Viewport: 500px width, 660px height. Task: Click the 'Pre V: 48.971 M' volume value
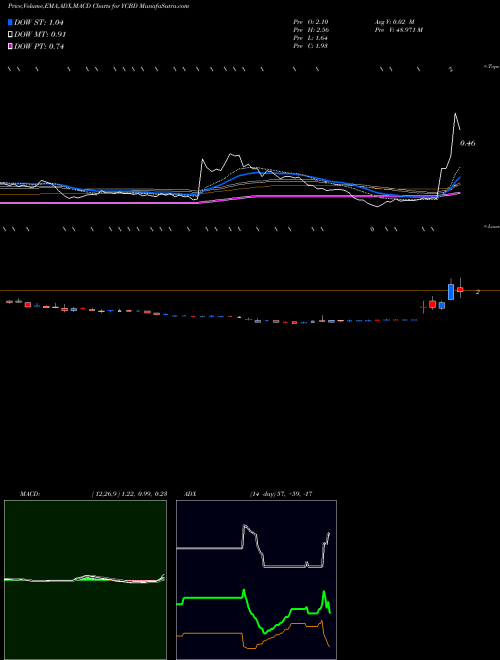click(399, 30)
